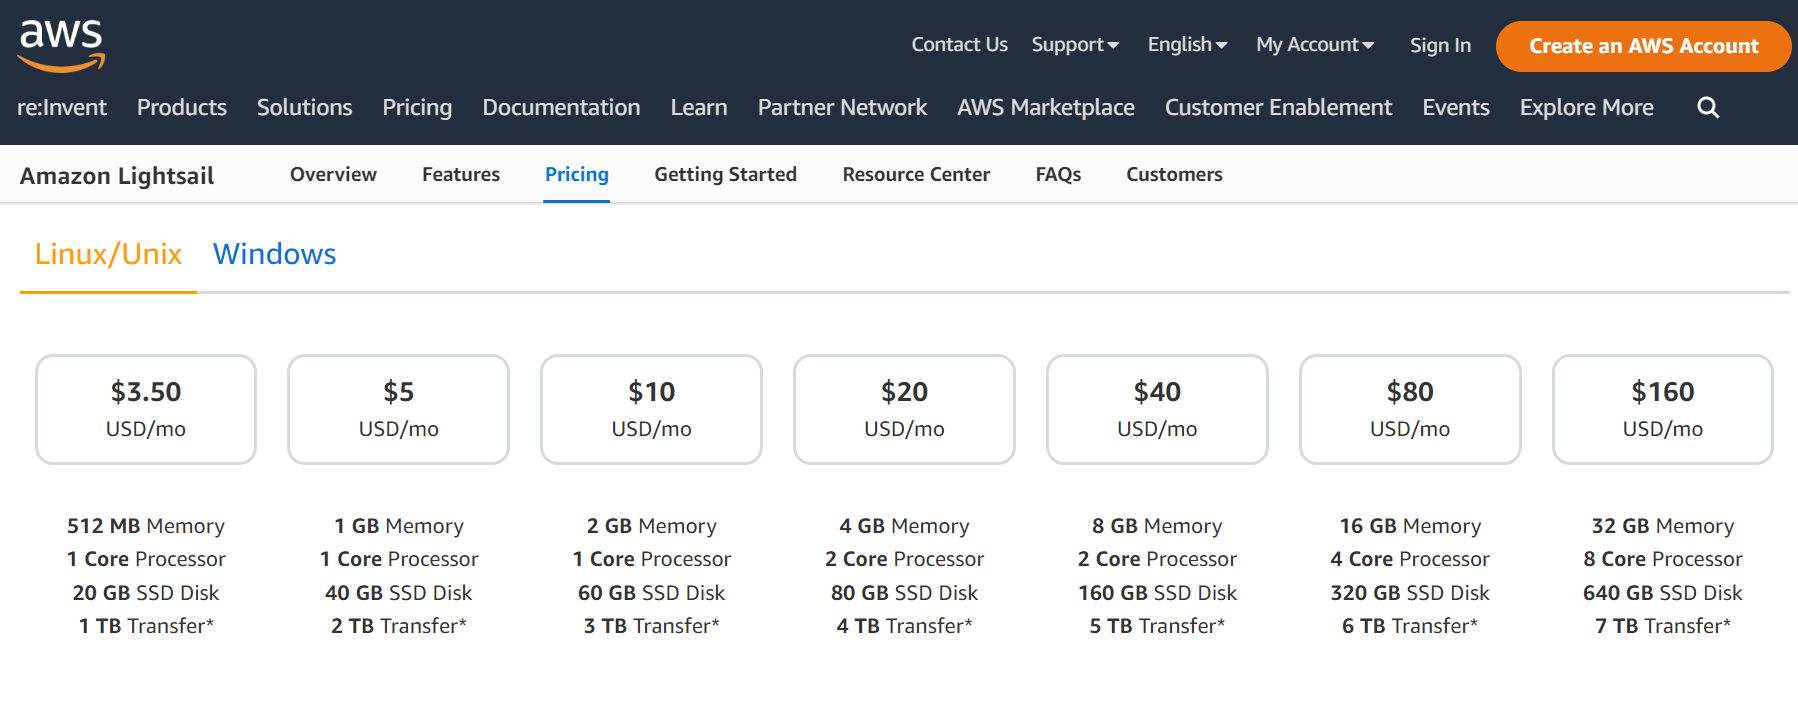Click the Sign In link
The width and height of the screenshot is (1798, 701).
(x=1440, y=45)
